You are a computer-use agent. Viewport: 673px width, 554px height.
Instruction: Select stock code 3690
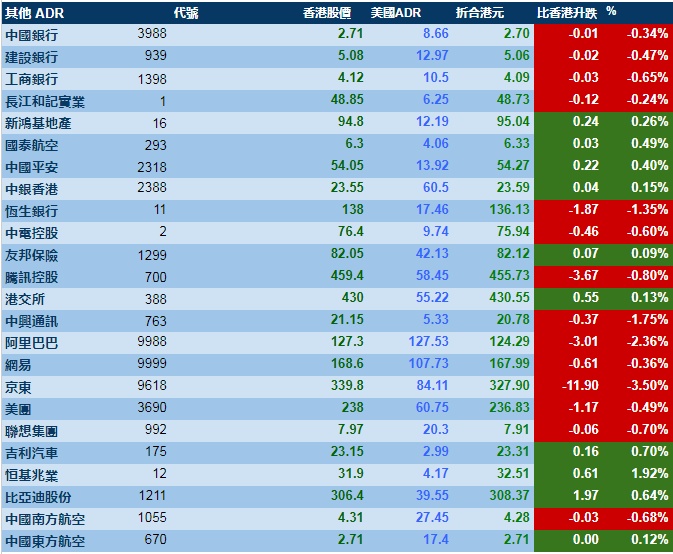(152, 407)
